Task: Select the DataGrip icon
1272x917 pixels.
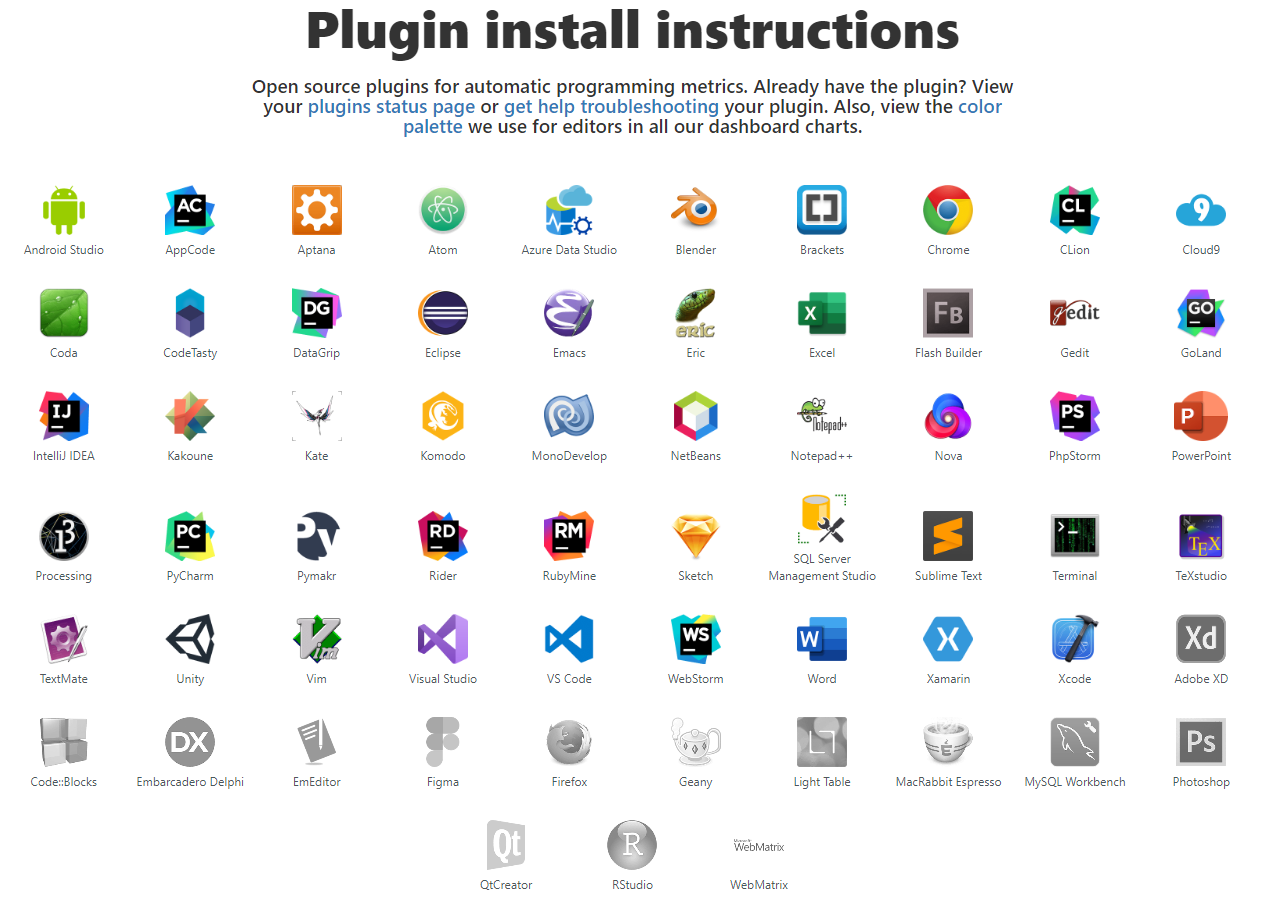Action: point(317,313)
